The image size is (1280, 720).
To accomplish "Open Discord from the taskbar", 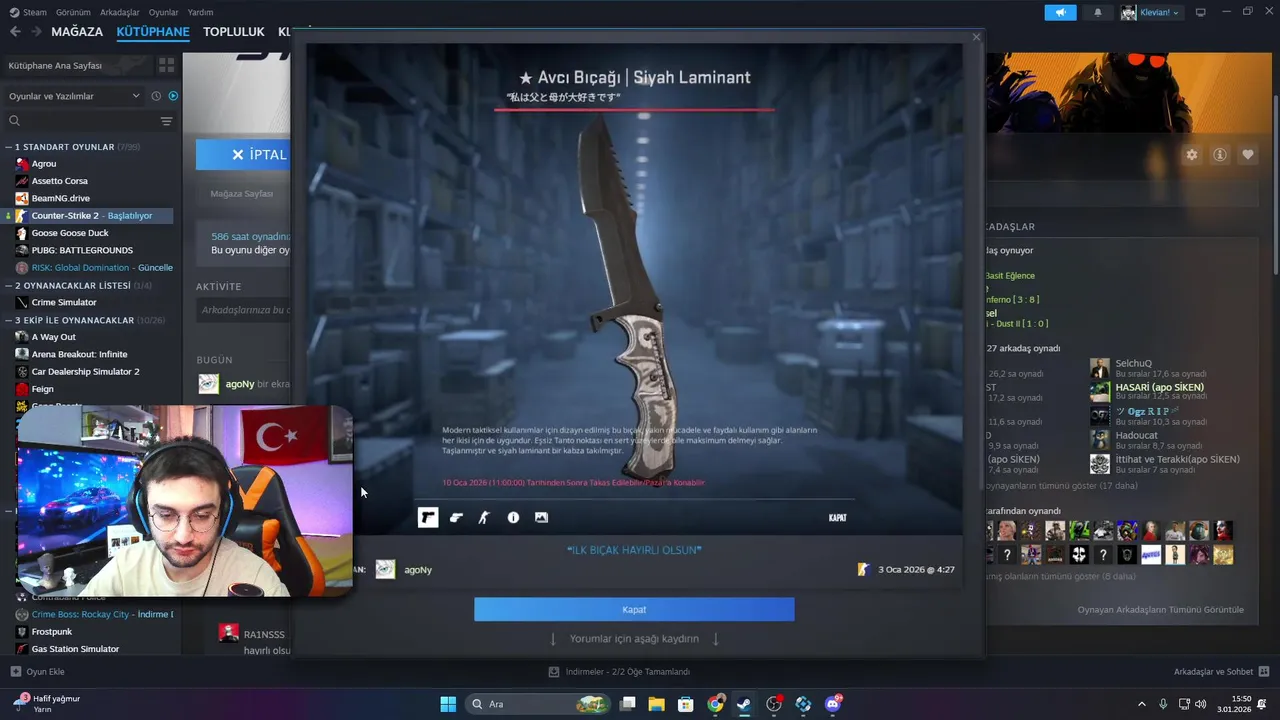I will pos(833,704).
